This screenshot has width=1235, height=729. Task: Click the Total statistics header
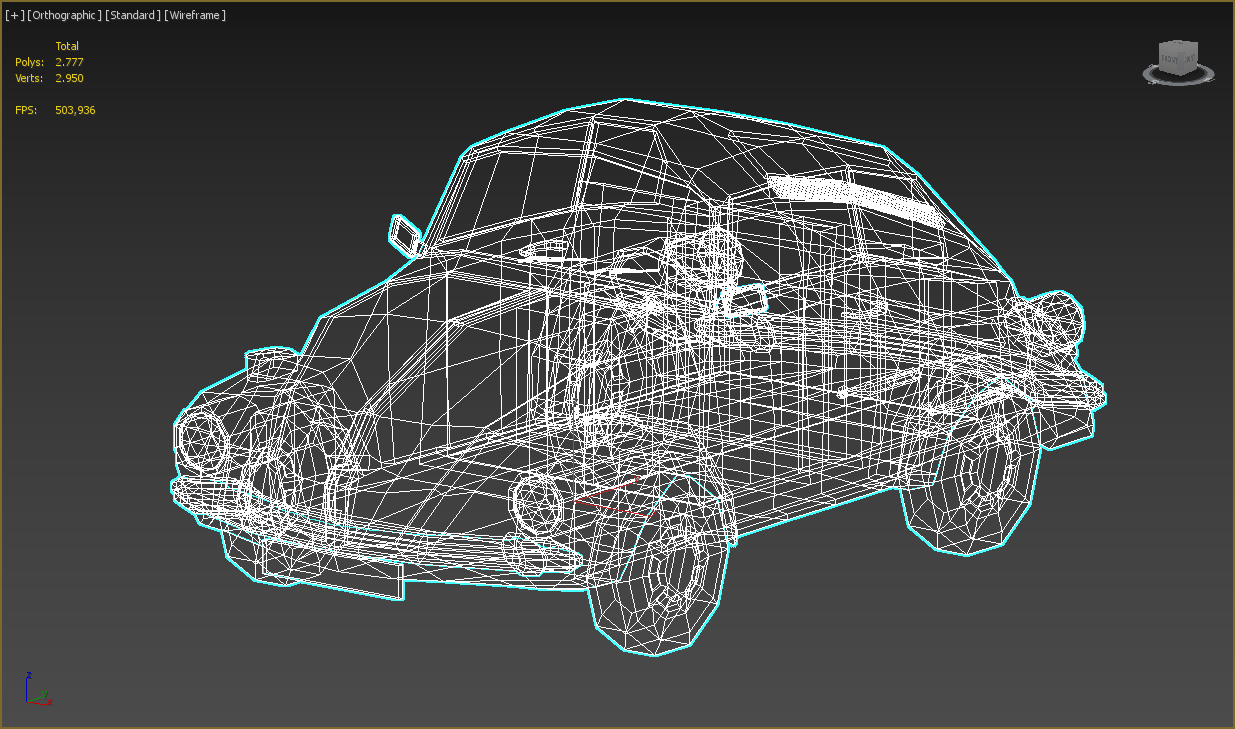[x=67, y=46]
